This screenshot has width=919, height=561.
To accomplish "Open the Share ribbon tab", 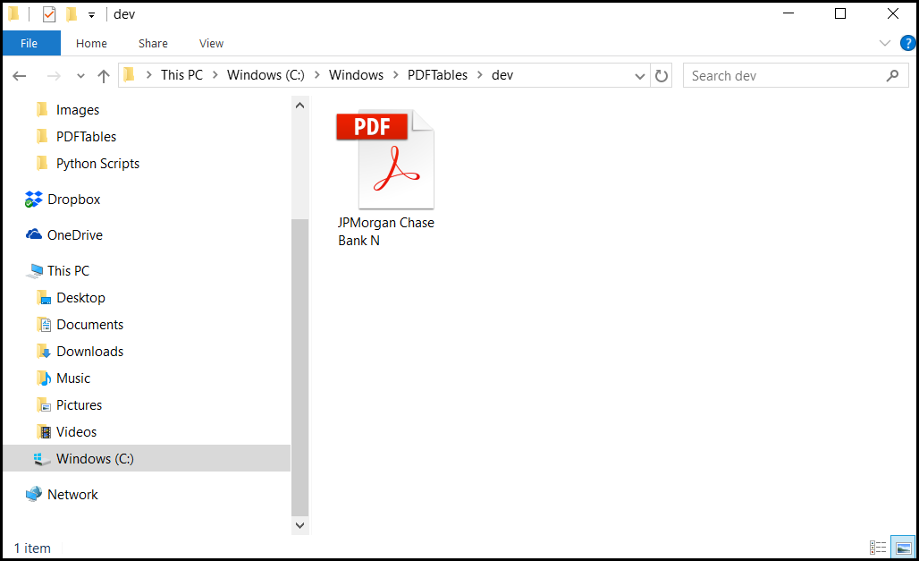I will pos(153,43).
